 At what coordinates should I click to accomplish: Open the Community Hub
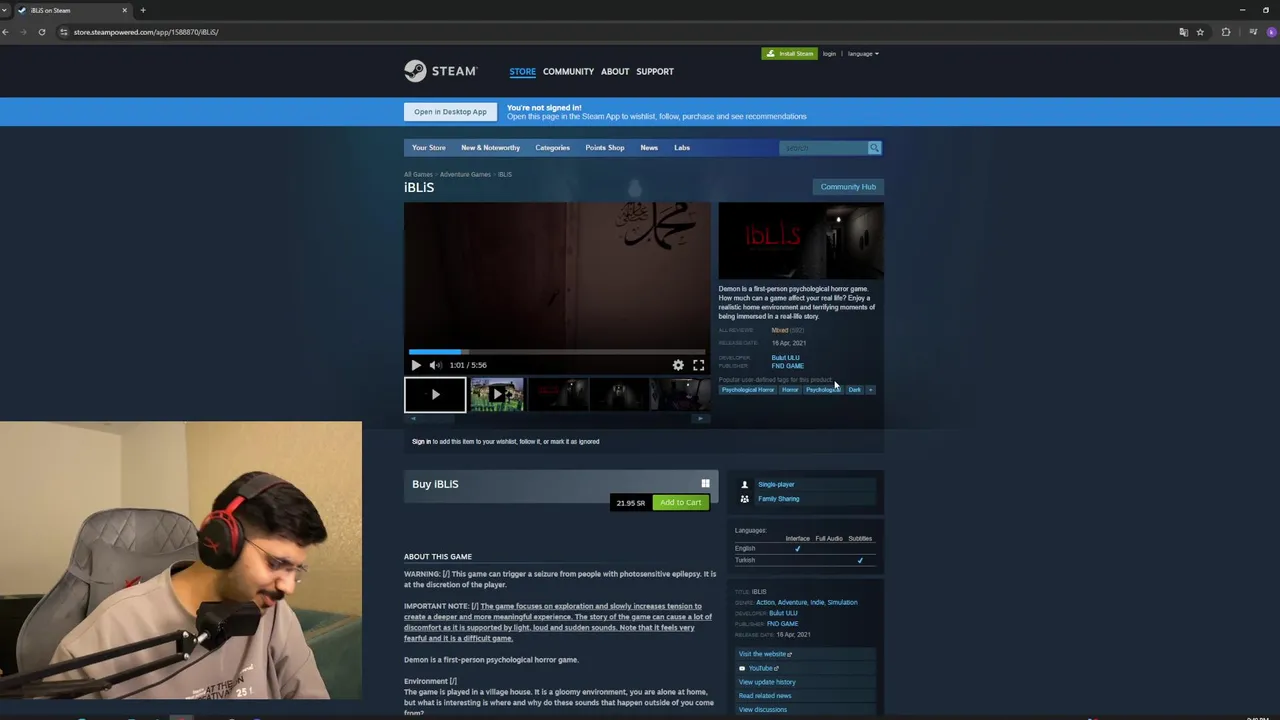pos(848,187)
